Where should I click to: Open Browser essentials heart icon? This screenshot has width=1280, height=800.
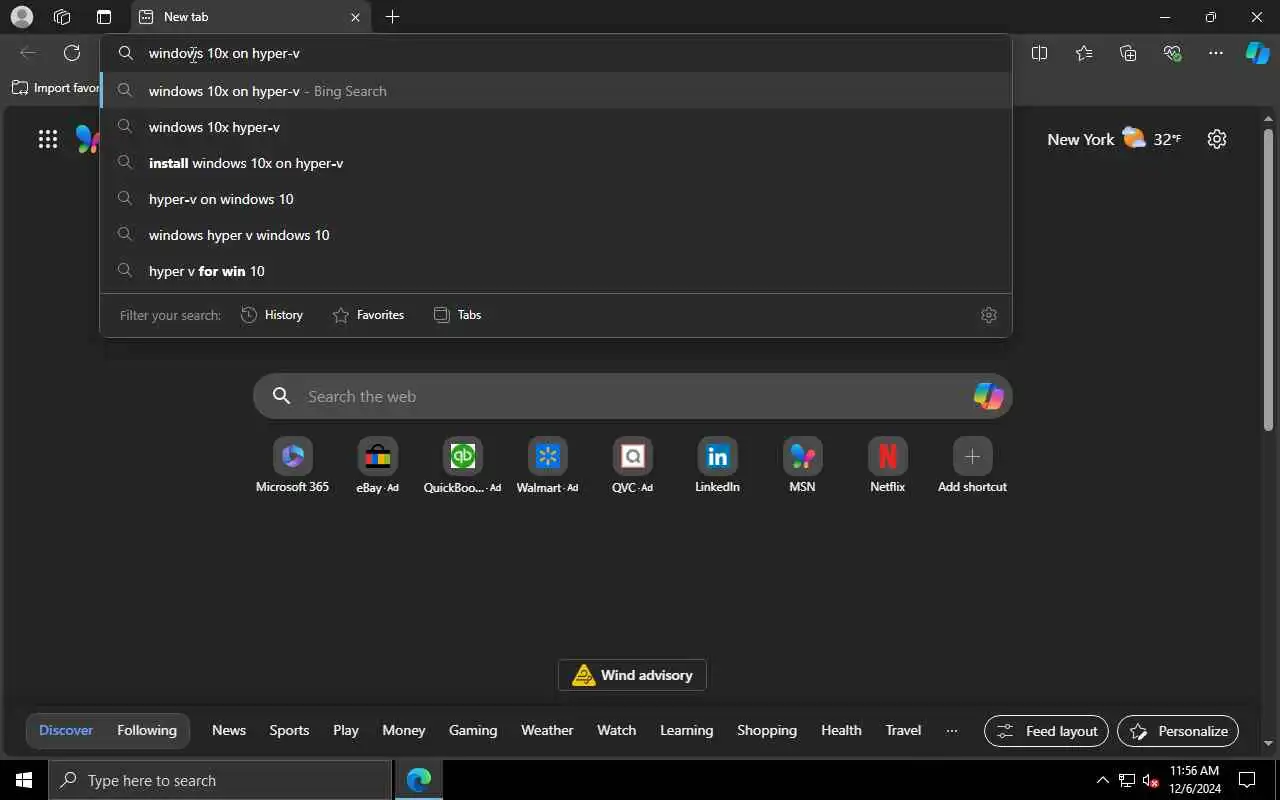click(x=1173, y=53)
